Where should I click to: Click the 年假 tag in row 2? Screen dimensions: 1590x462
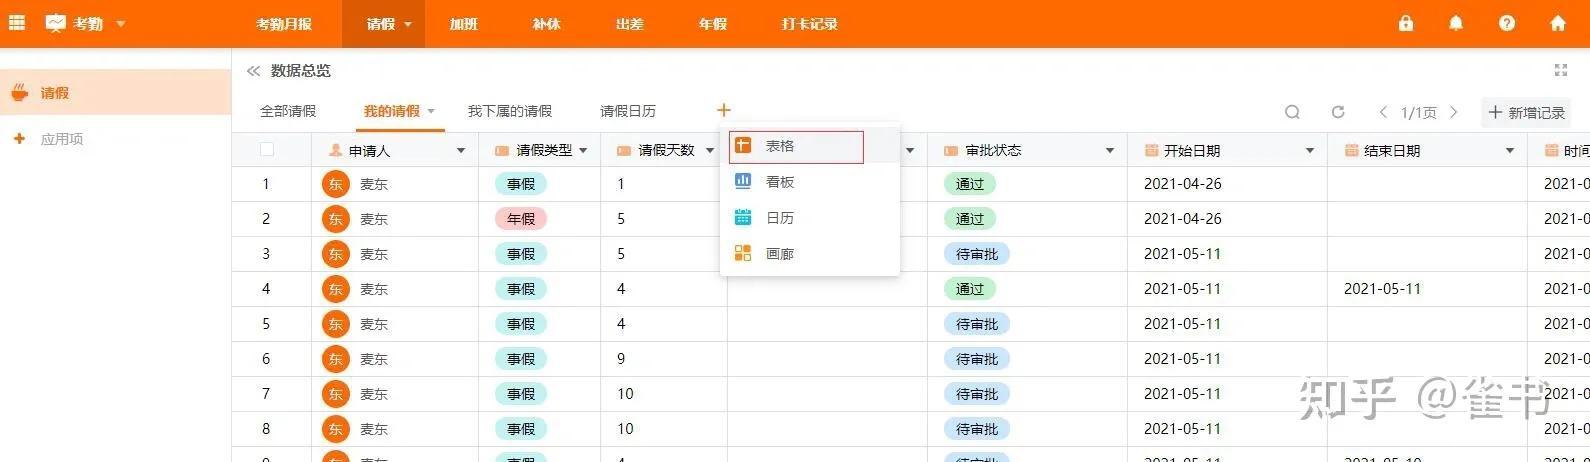pos(521,219)
